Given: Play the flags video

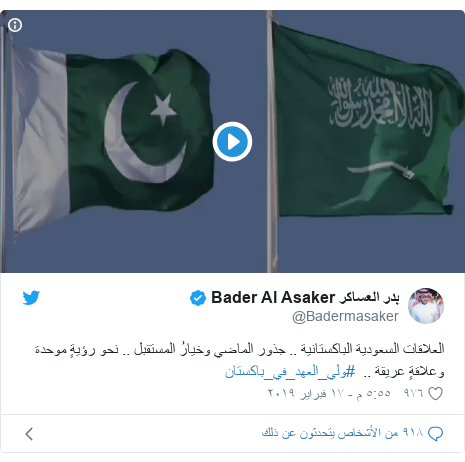Looking at the screenshot, I should 232,142.
